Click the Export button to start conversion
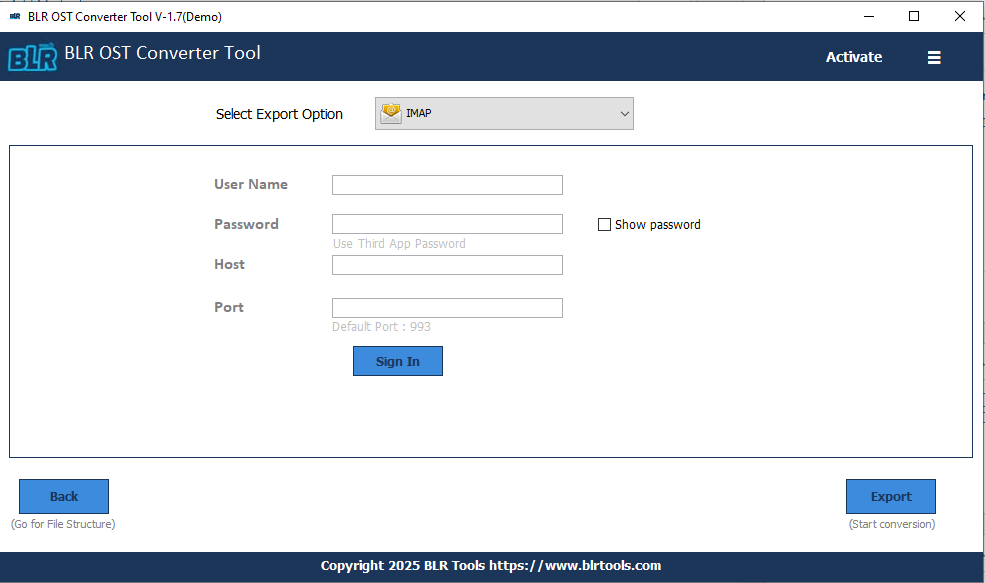Viewport: 985px width, 583px height. (890, 496)
